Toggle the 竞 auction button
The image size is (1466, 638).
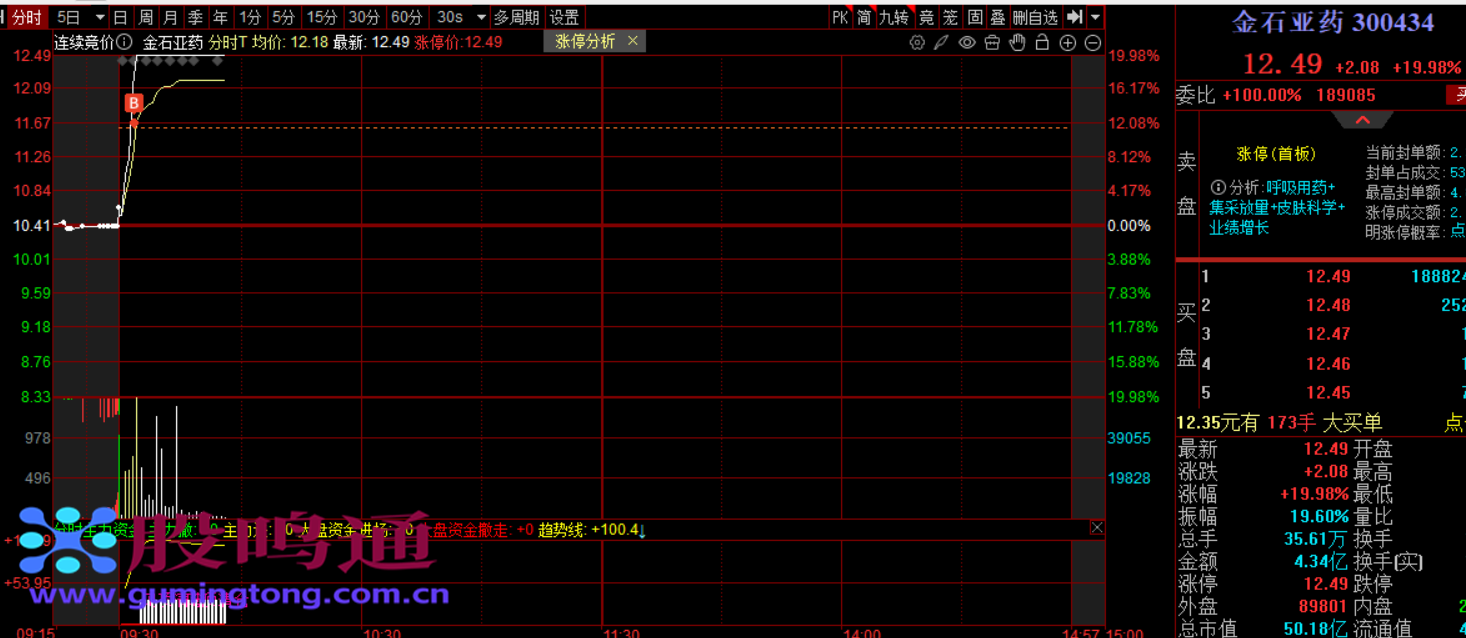point(926,17)
